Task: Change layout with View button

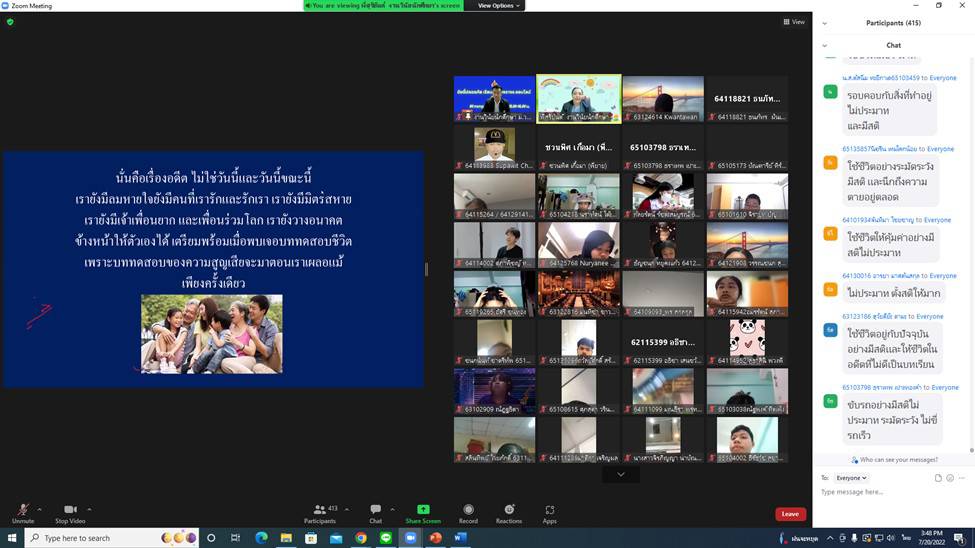Action: click(x=794, y=22)
